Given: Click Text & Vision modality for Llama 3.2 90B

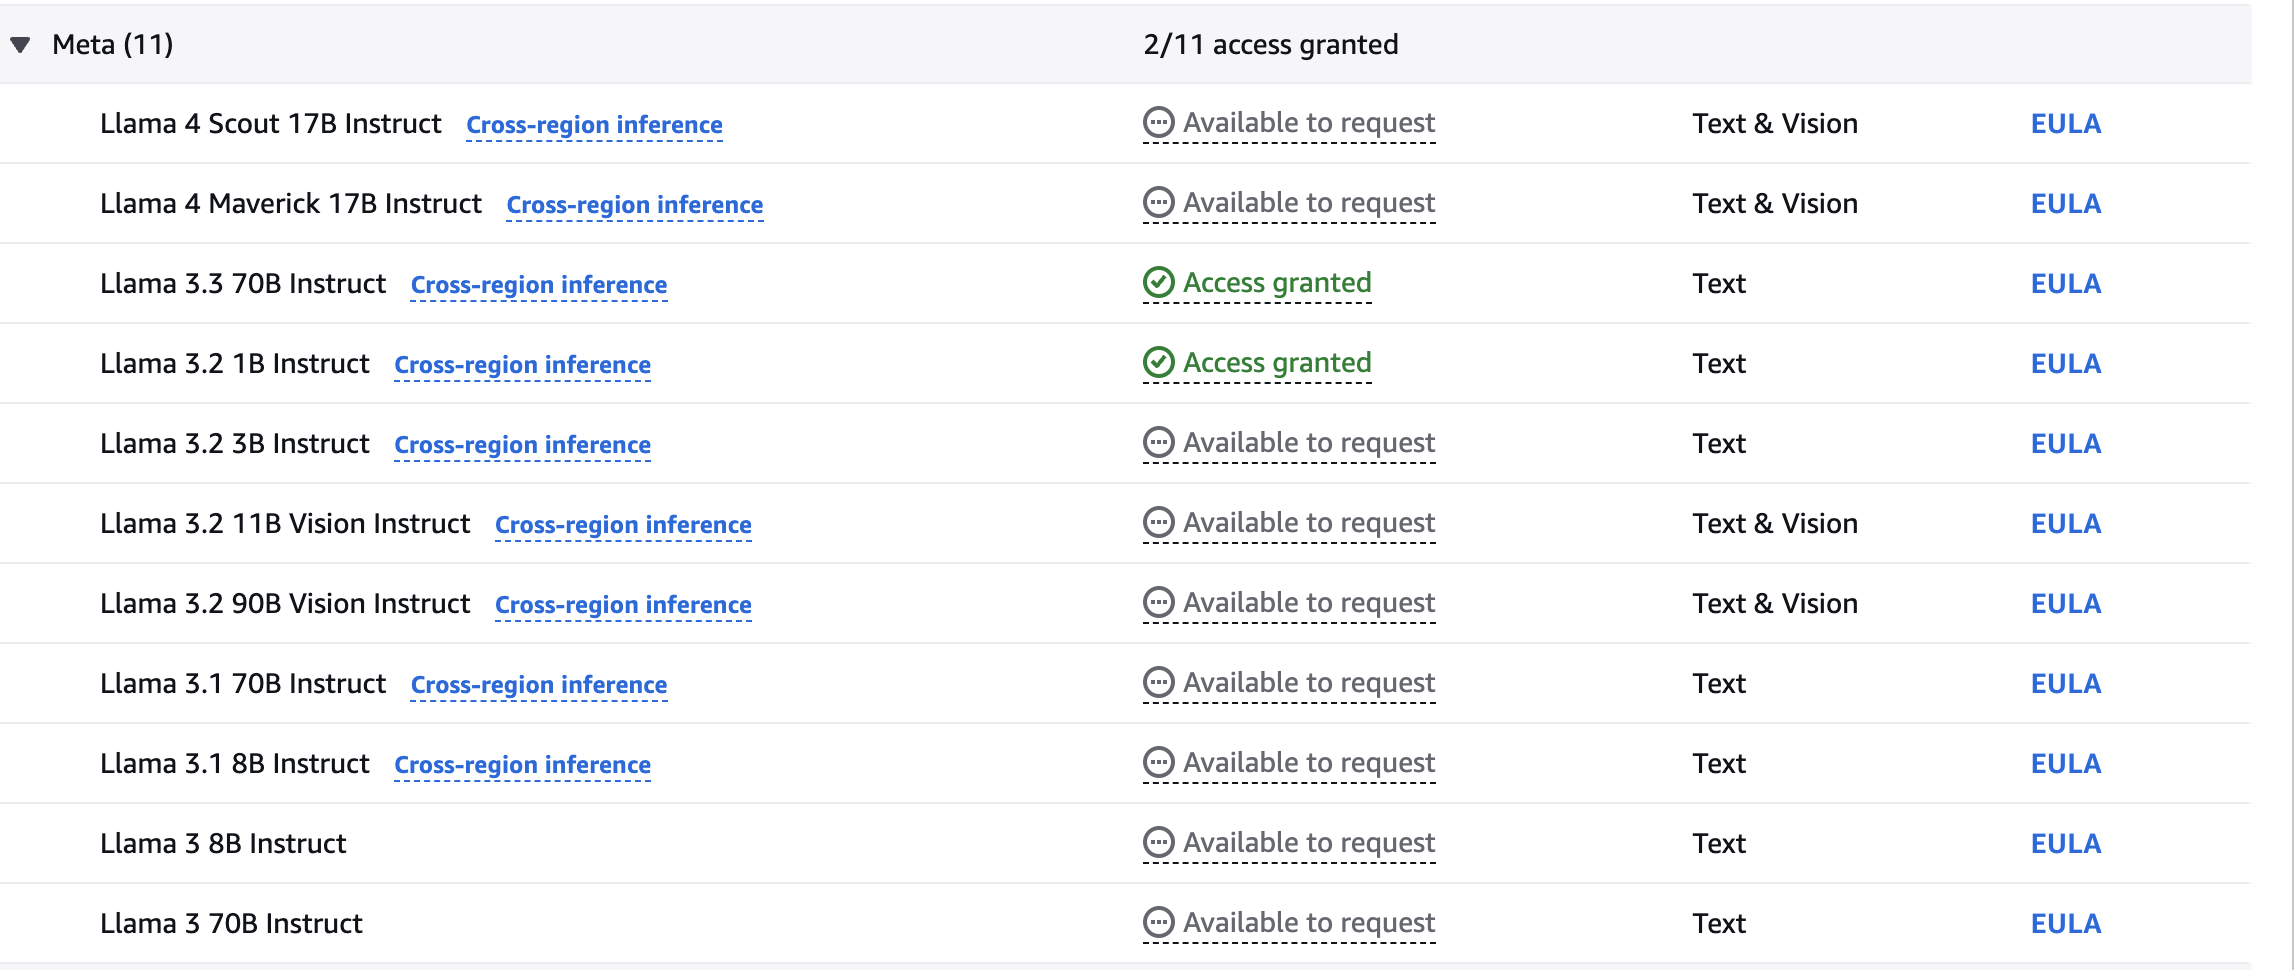Looking at the screenshot, I should [x=1775, y=604].
